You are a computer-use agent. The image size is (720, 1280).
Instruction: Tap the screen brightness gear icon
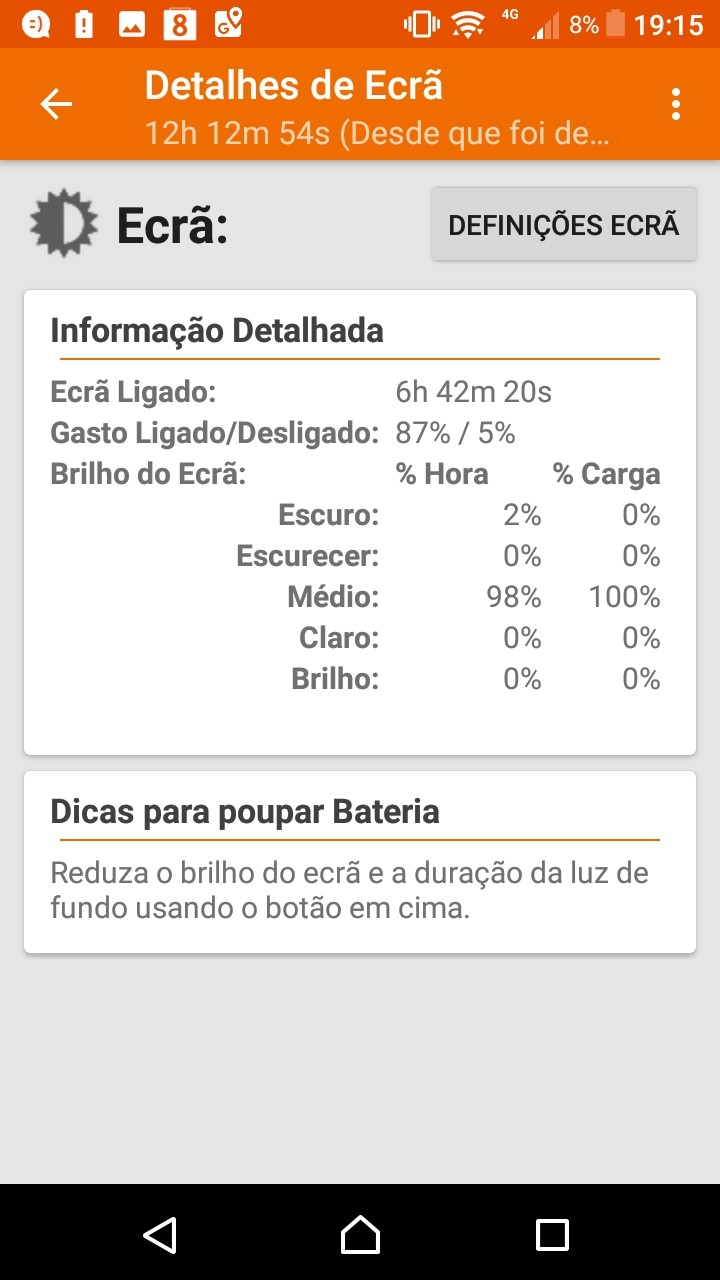pyautogui.click(x=64, y=223)
